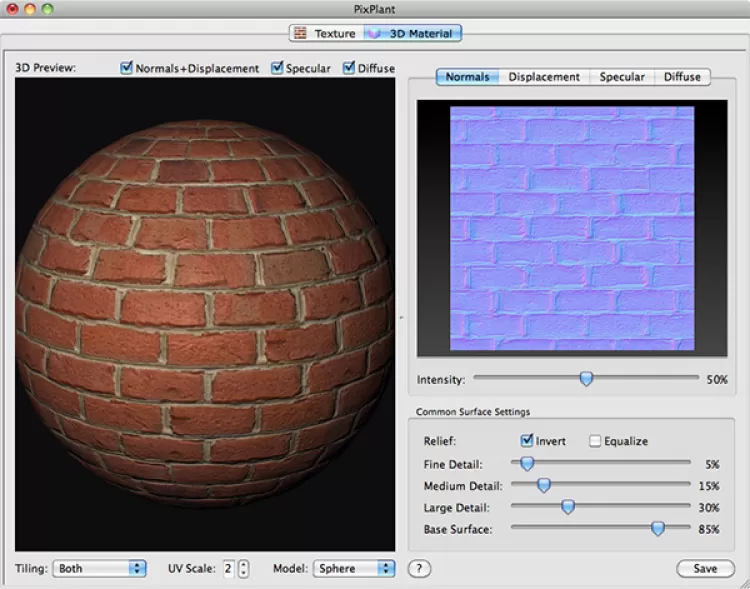Show the Displacement map tab

(x=544, y=77)
